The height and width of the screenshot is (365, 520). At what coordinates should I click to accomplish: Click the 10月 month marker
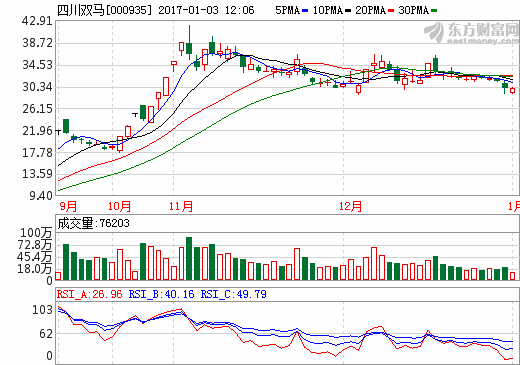(x=119, y=206)
